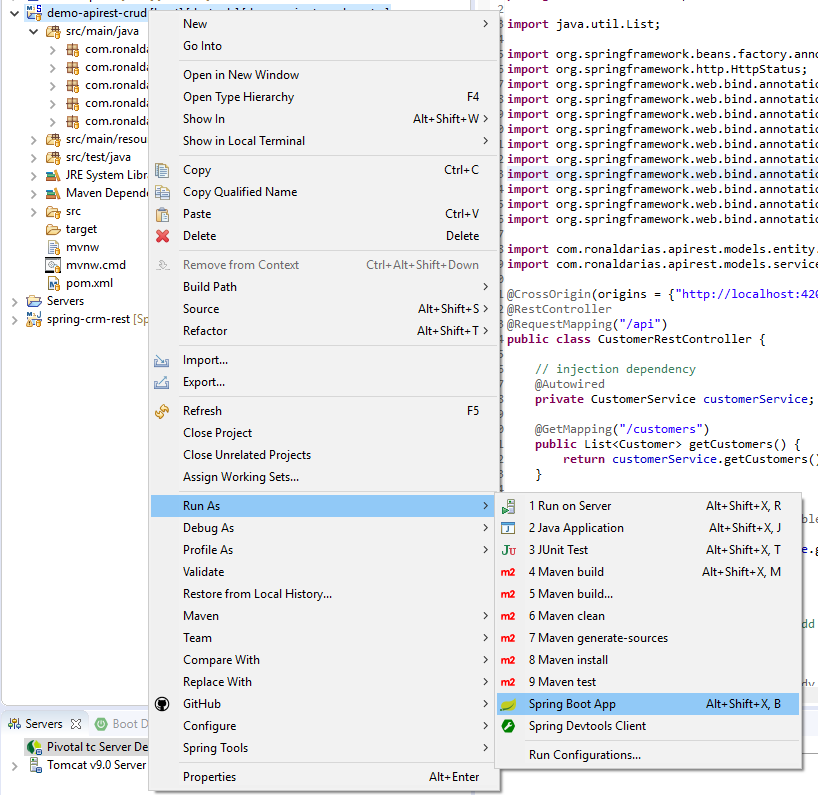Select Restore from Local History...

(324, 594)
